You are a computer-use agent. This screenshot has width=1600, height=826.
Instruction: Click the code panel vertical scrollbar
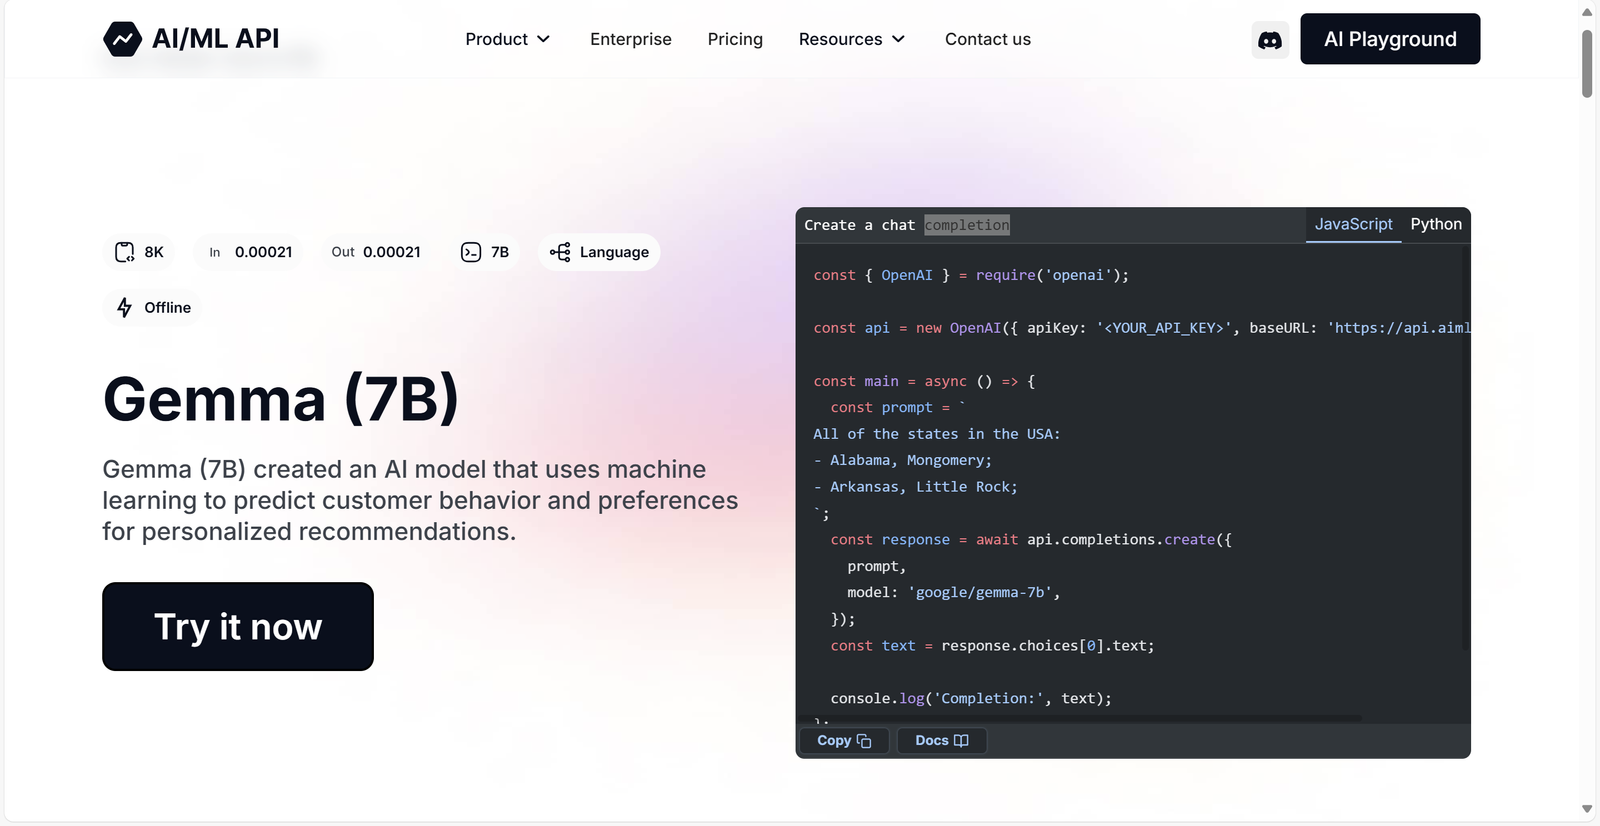pos(1466,448)
